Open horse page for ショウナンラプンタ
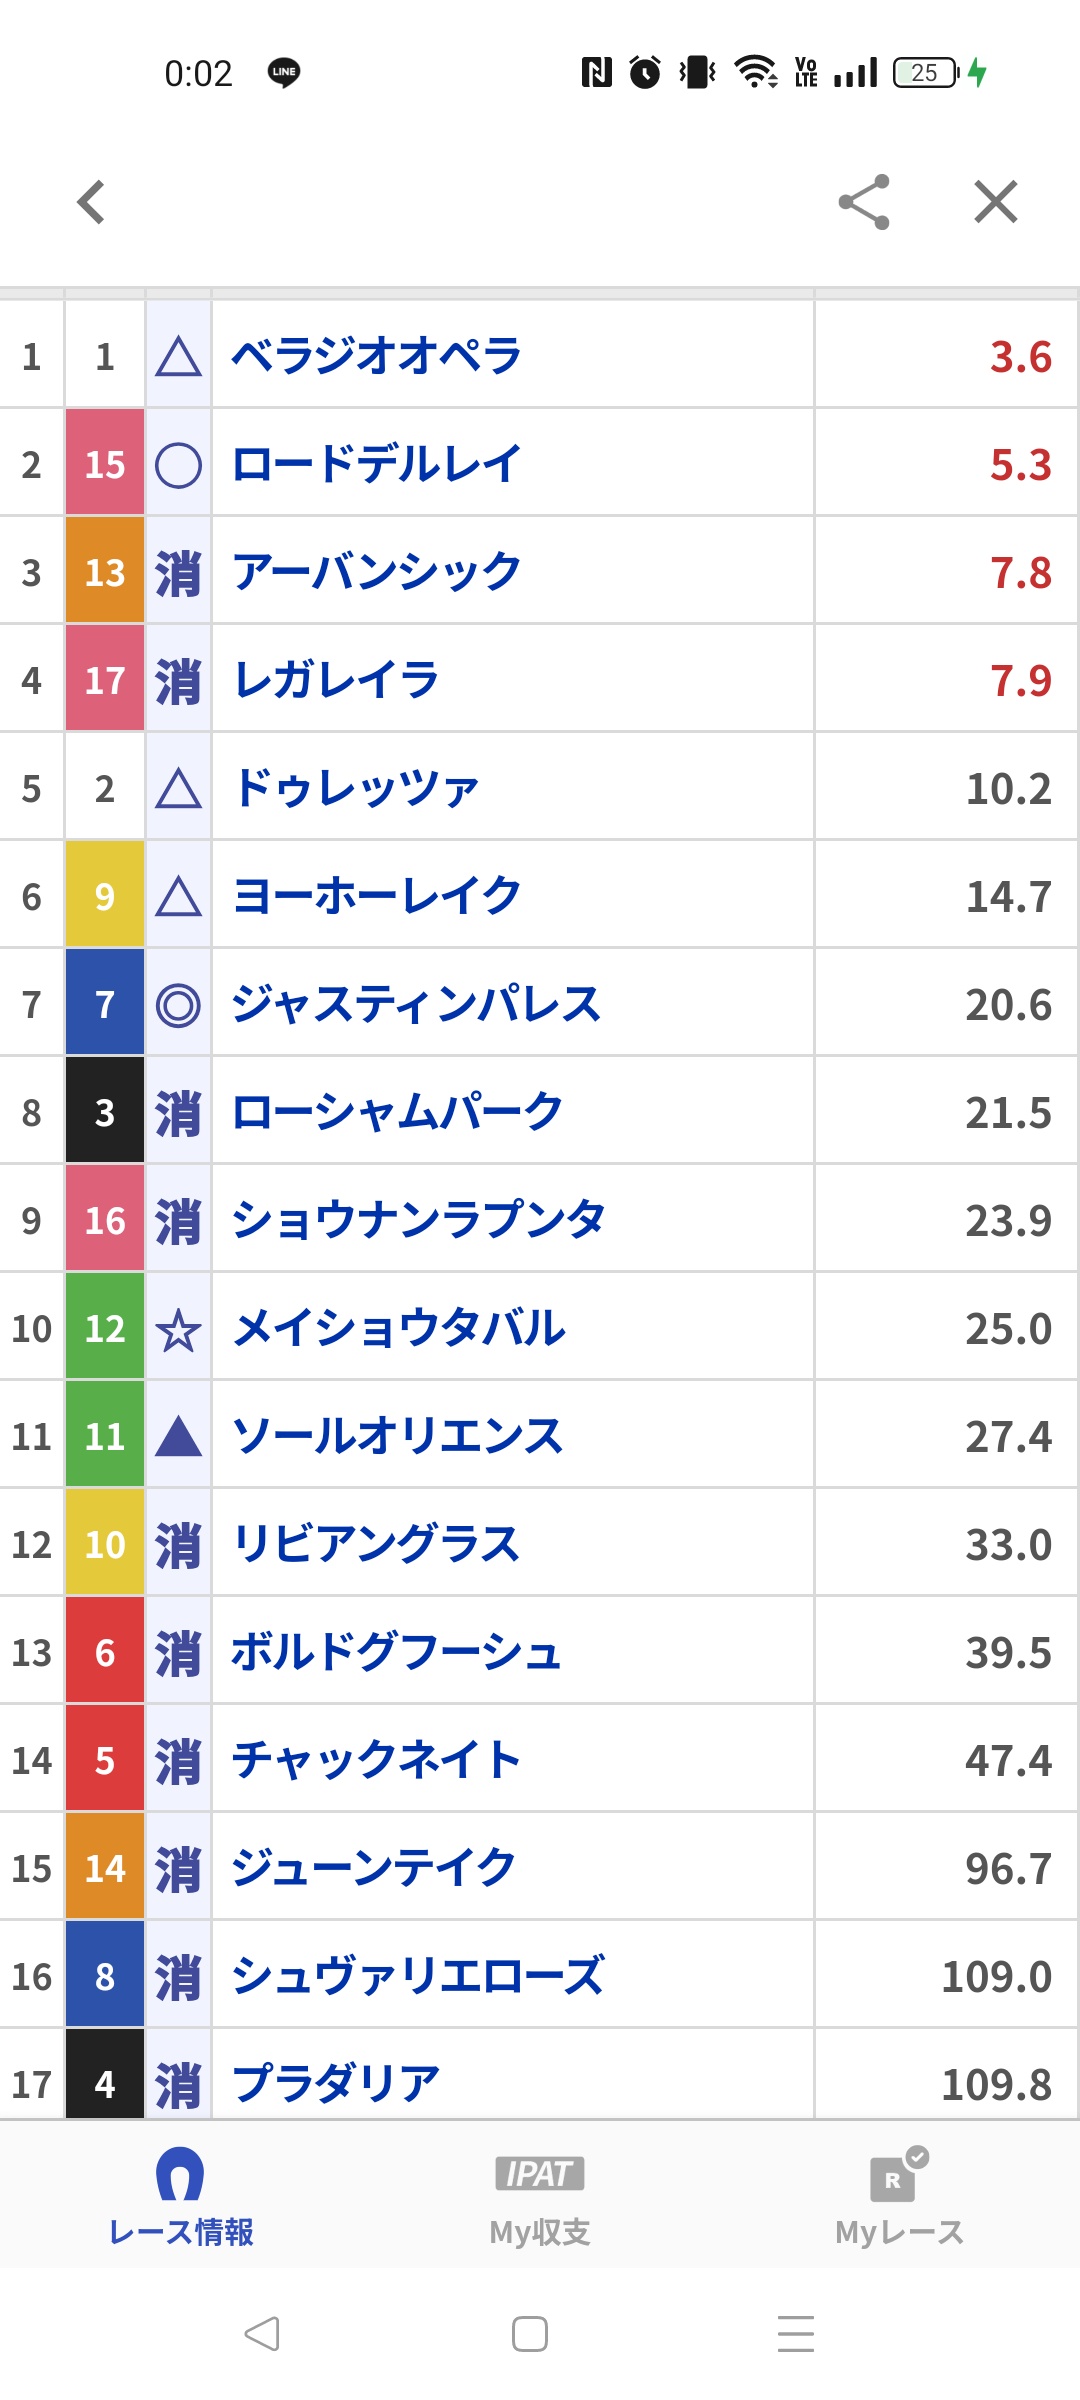The height and width of the screenshot is (2400, 1080). pos(418,1221)
